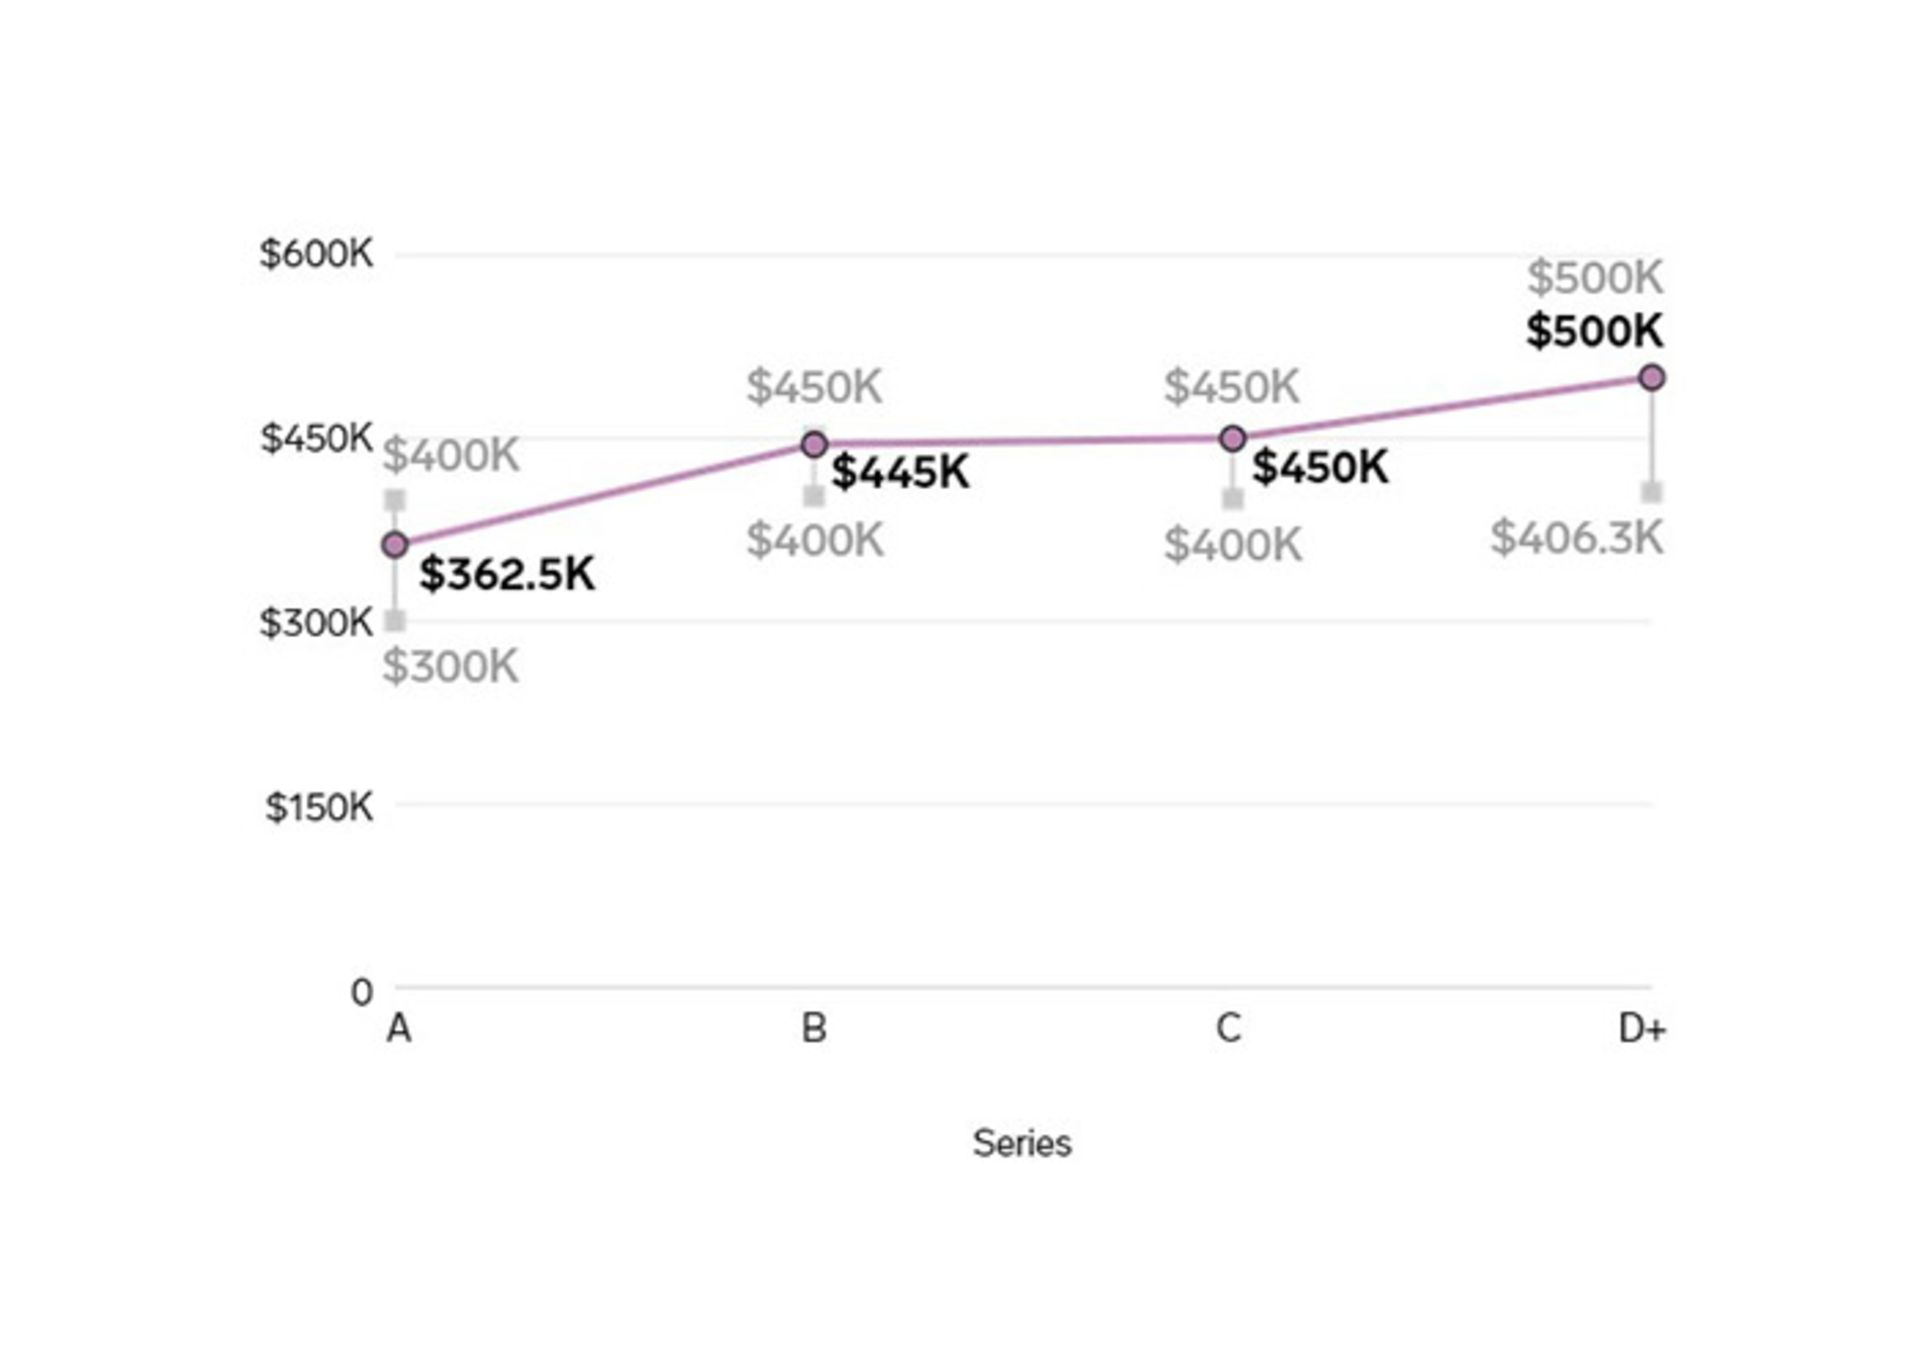This screenshot has width=1920, height=1371.
Task: Select the gray square marker below Series B point
Action: (815, 496)
